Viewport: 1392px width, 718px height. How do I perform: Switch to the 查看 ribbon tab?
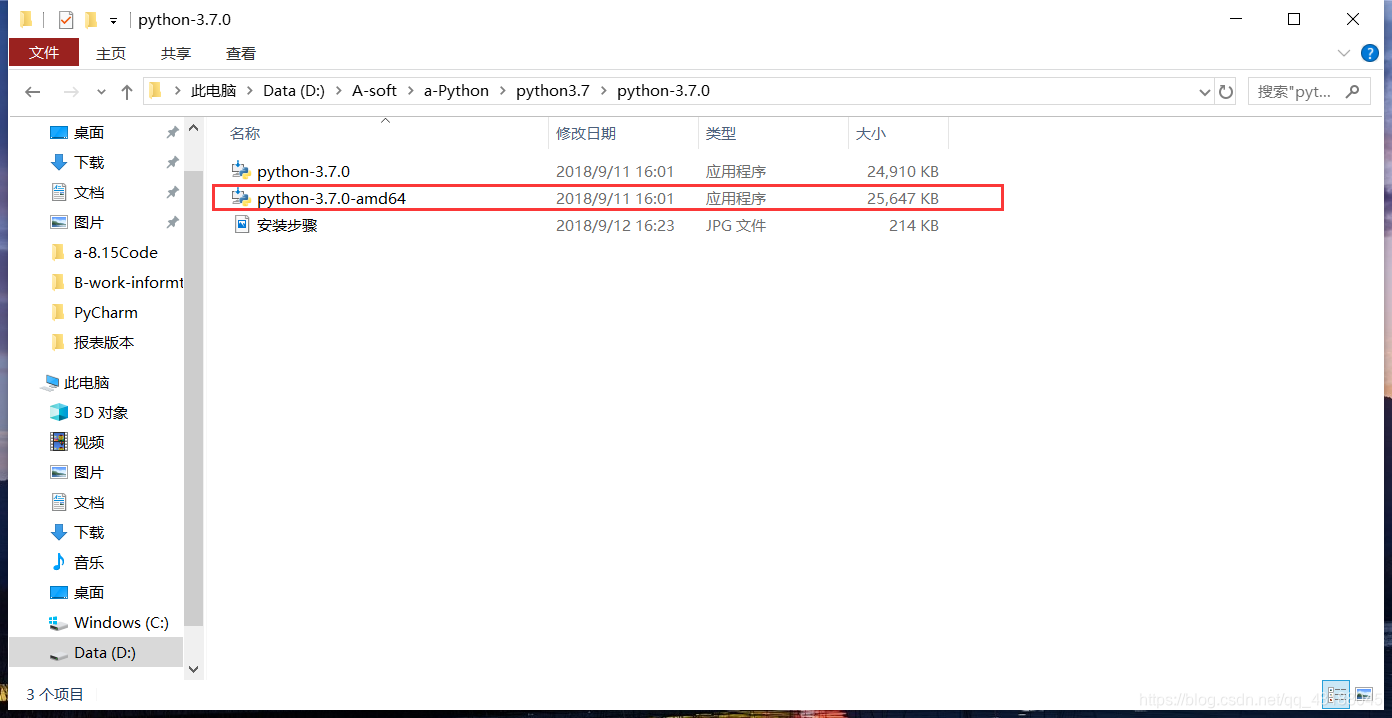pyautogui.click(x=241, y=53)
